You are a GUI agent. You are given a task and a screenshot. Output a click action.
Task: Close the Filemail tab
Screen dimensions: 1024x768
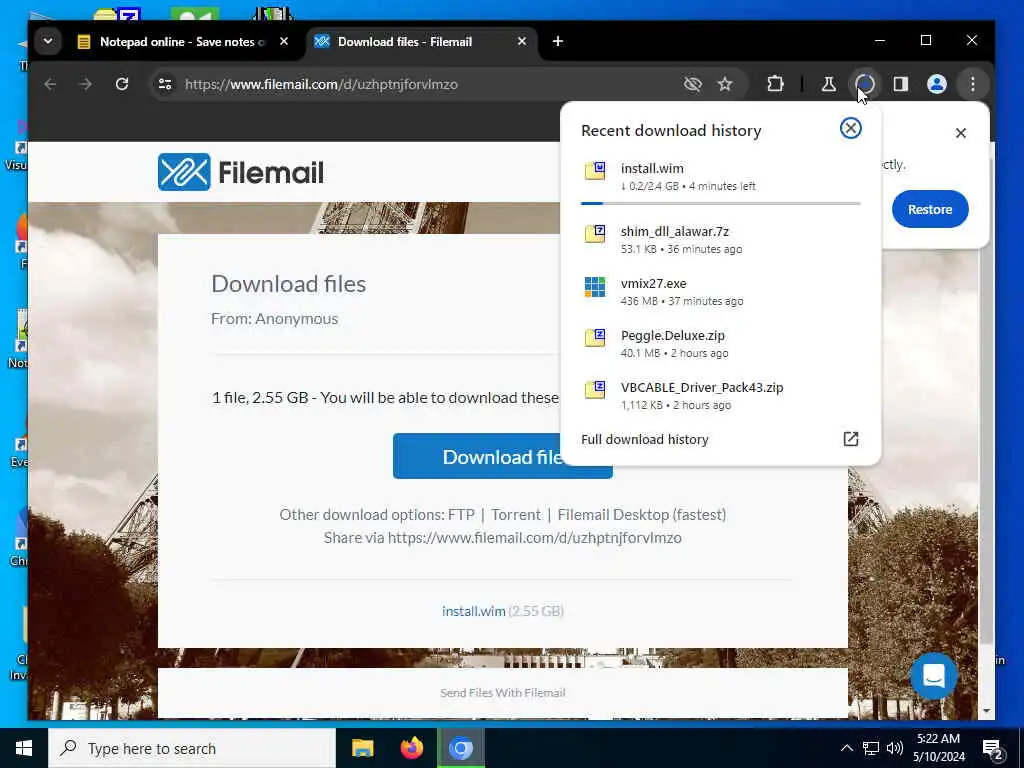point(522,41)
